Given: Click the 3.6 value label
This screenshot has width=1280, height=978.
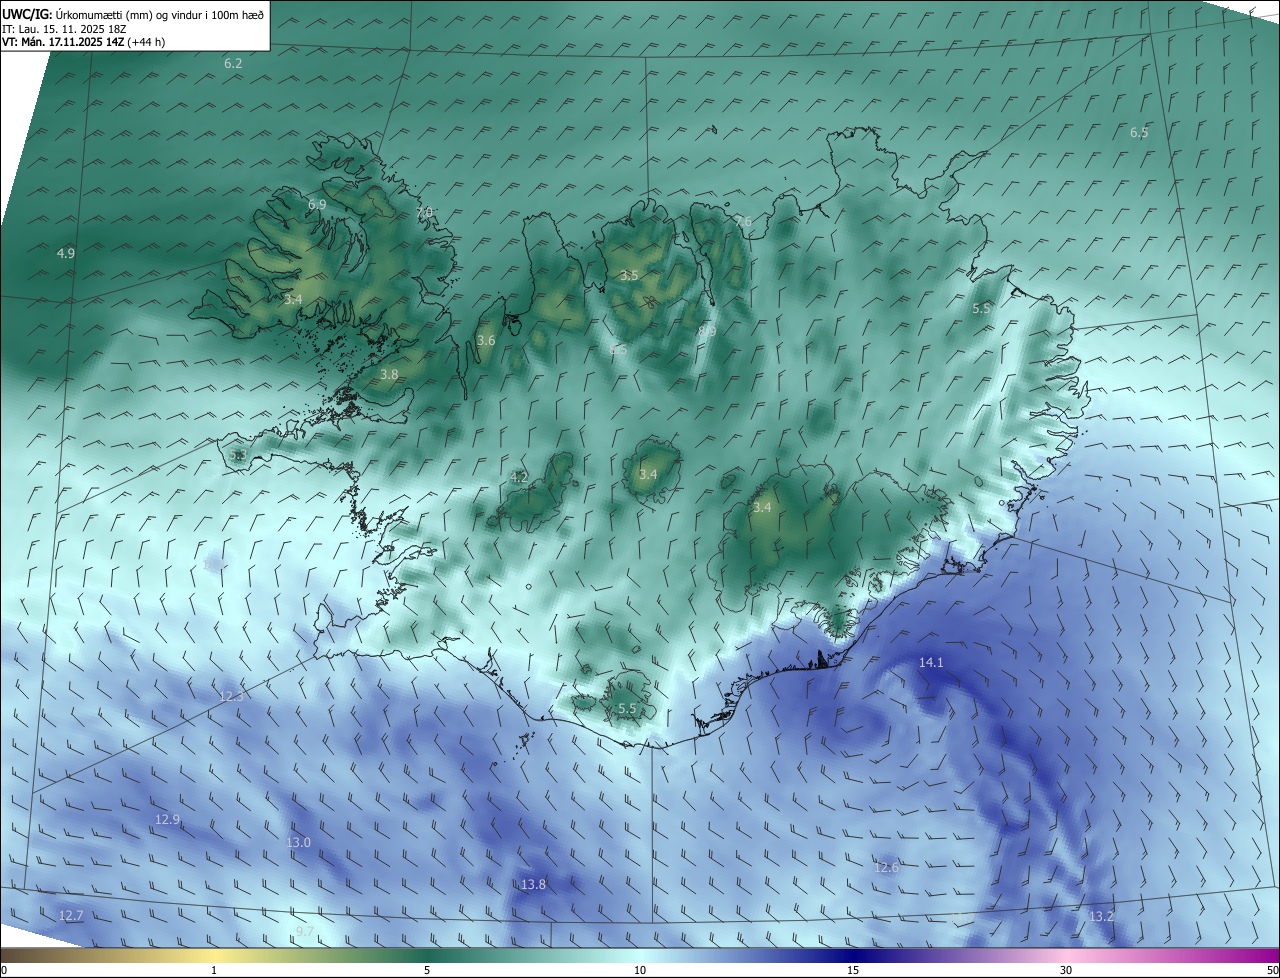Looking at the screenshot, I should point(486,341).
